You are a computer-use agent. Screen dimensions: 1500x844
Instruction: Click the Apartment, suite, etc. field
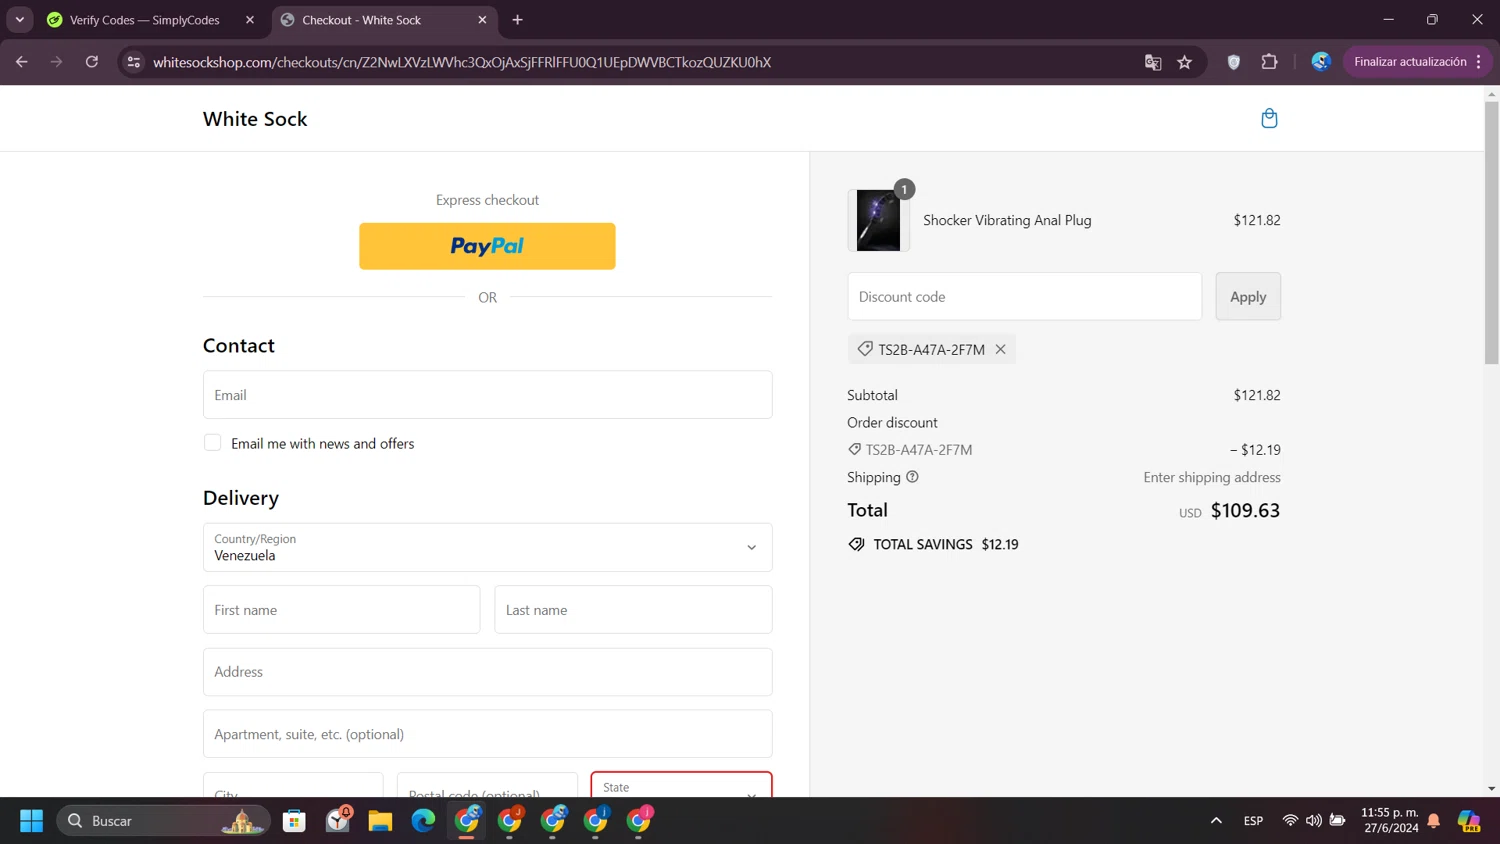[x=488, y=734]
